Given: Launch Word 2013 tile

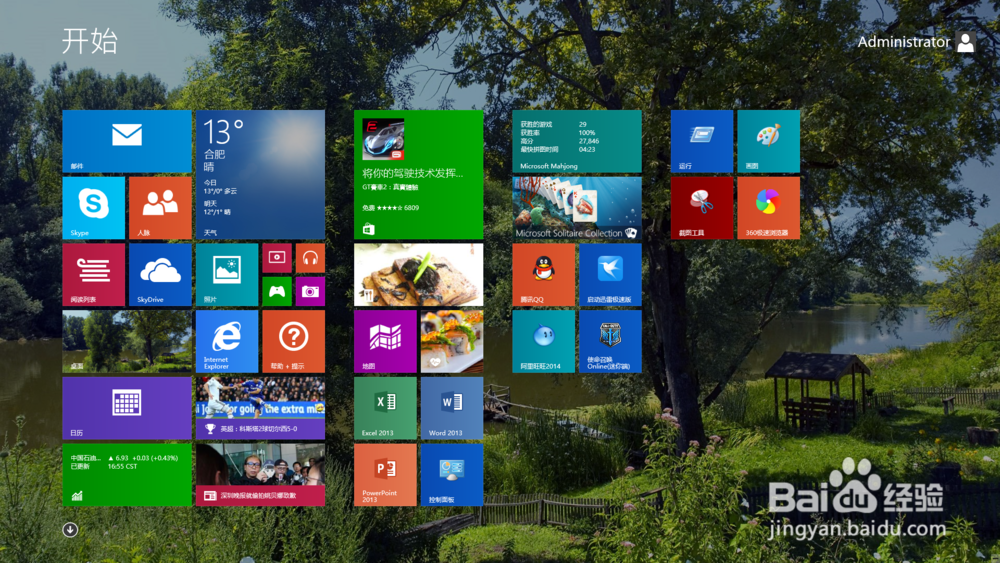Looking at the screenshot, I should point(452,407).
